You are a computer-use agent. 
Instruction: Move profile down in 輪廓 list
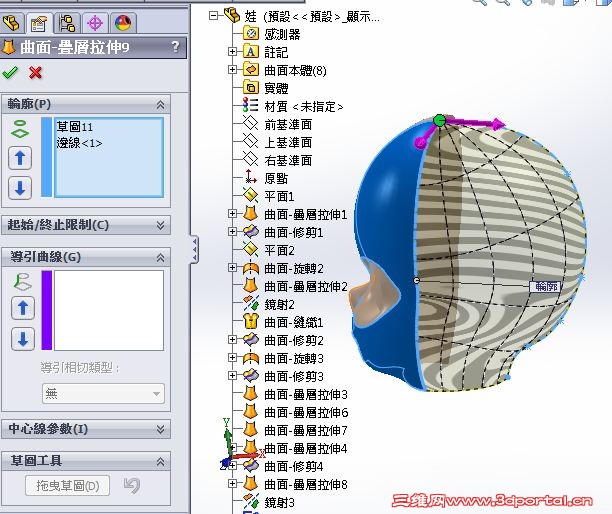coord(20,188)
